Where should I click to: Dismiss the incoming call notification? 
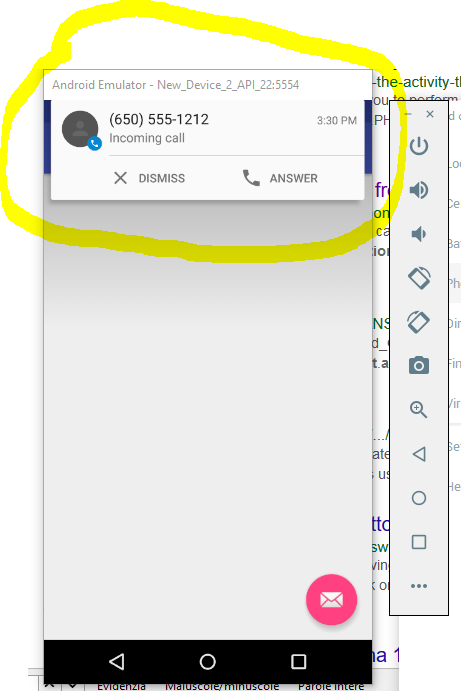149,178
